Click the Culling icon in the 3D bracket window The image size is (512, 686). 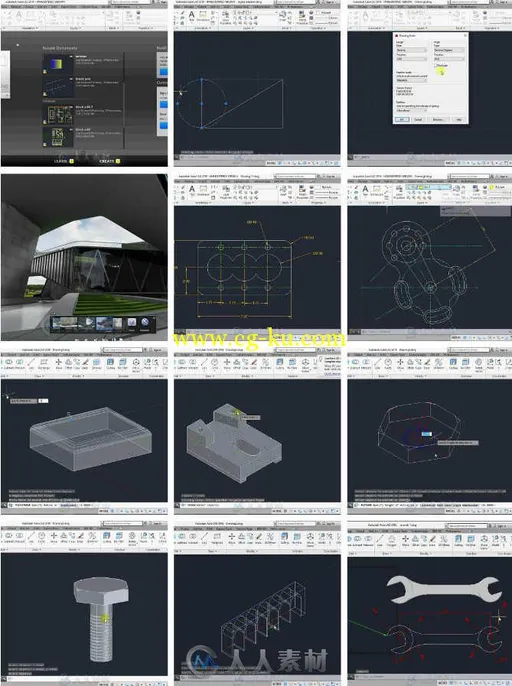point(280,364)
